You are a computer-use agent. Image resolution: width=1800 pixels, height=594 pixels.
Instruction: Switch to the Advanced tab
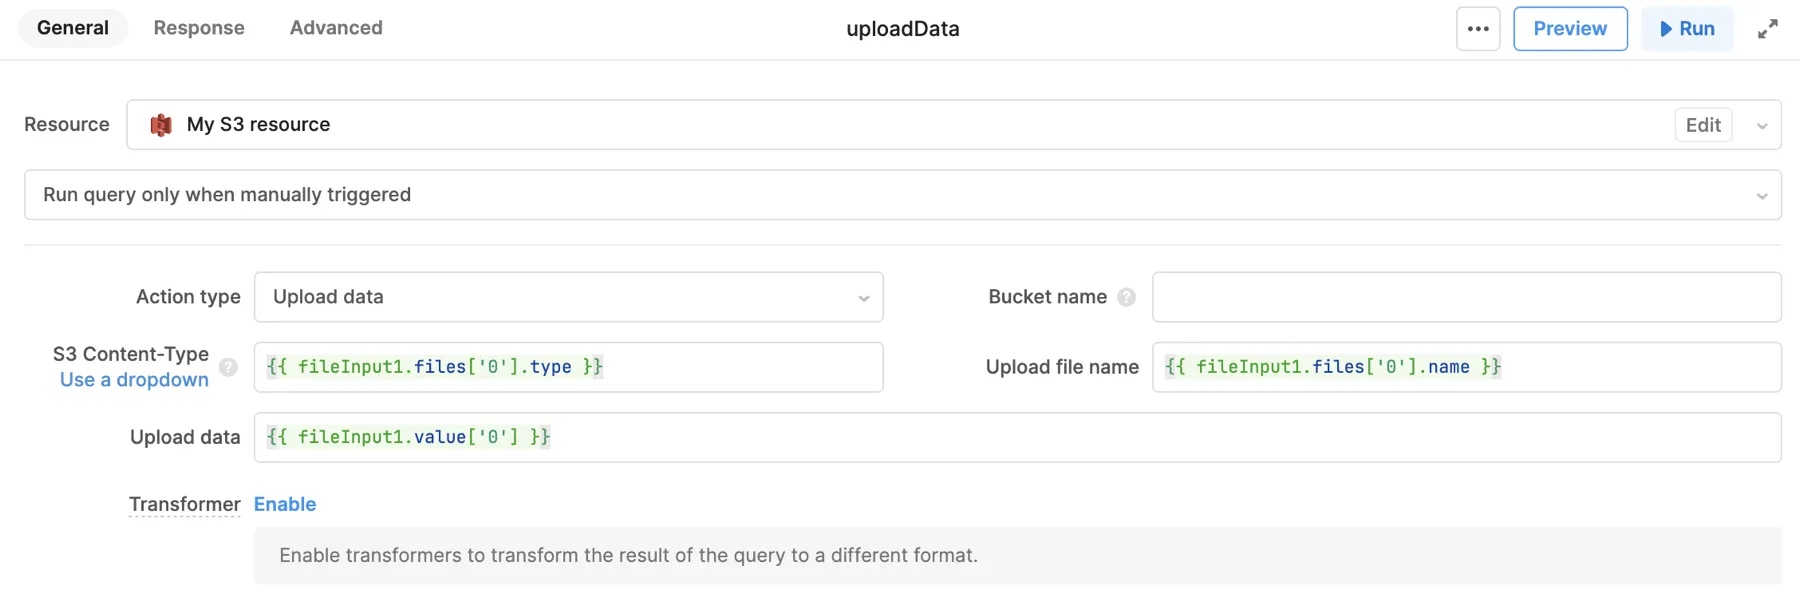click(x=336, y=28)
